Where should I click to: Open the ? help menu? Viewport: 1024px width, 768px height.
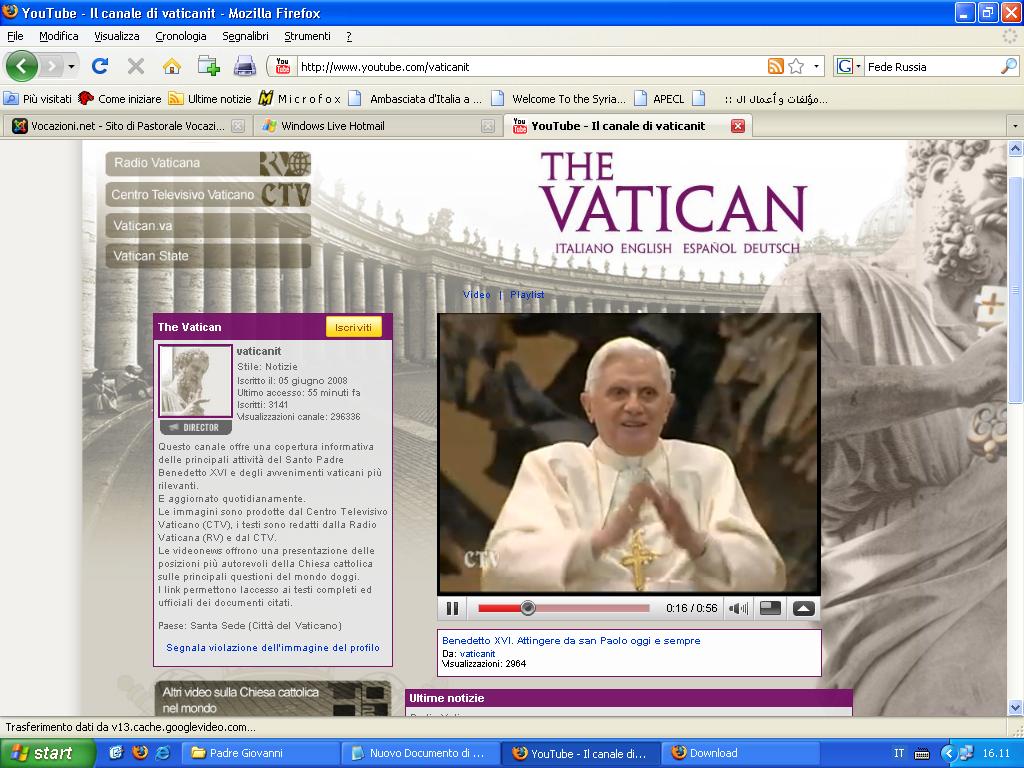tap(349, 36)
